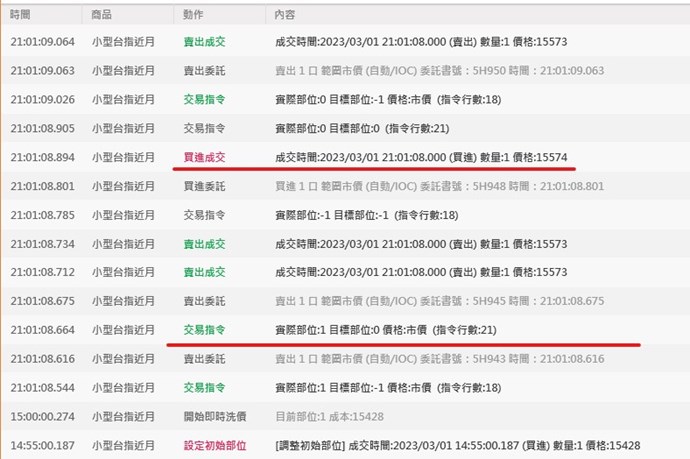Click buy fill content with 價格:15574
This screenshot has width=690, height=459.
pyautogui.click(x=421, y=157)
